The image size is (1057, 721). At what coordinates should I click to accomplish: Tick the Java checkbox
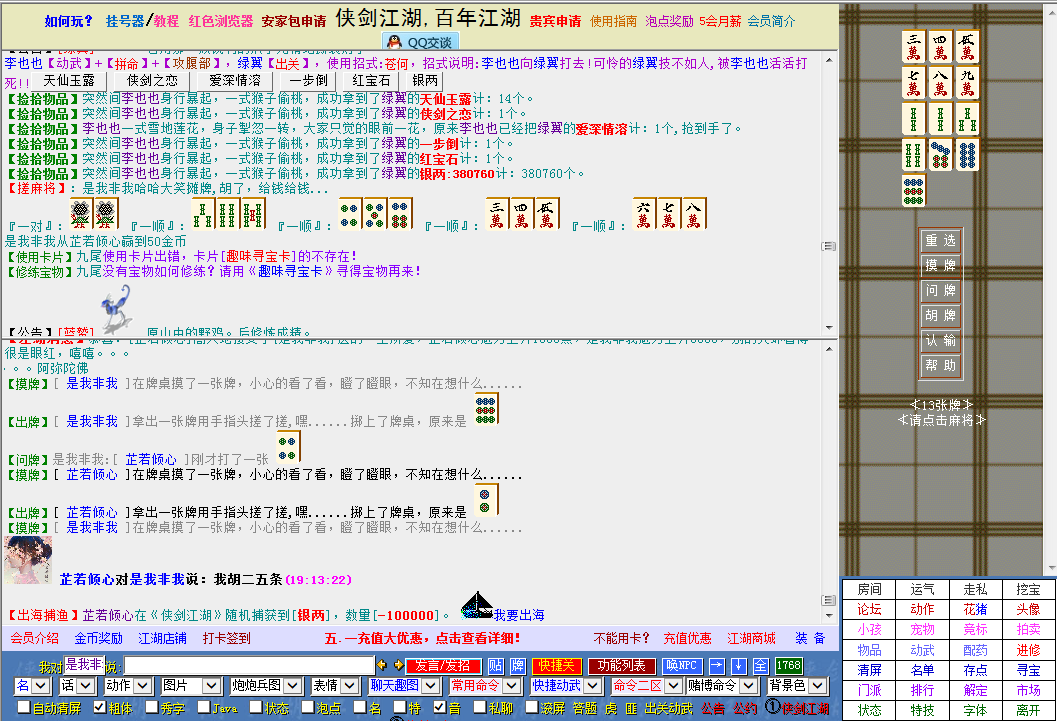[x=204, y=707]
